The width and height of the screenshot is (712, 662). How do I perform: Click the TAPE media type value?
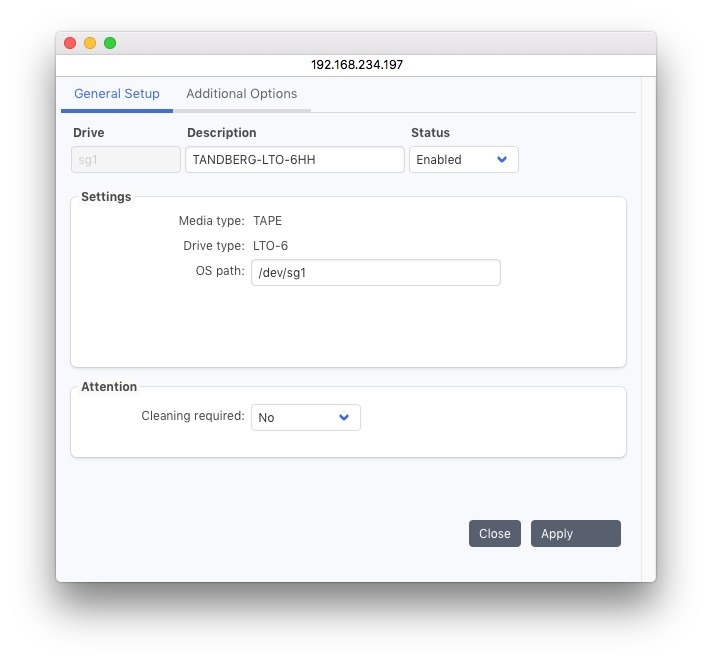click(267, 221)
